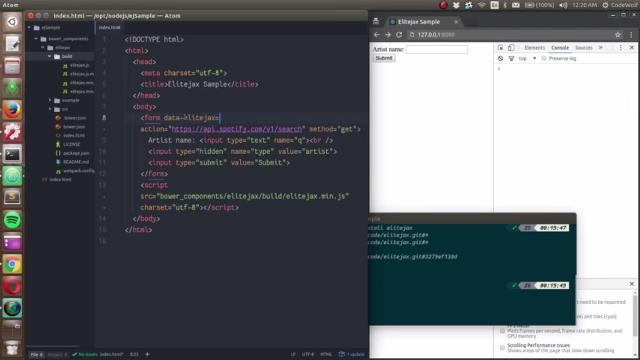Open the Terminal from the launcher

click(x=12, y=154)
